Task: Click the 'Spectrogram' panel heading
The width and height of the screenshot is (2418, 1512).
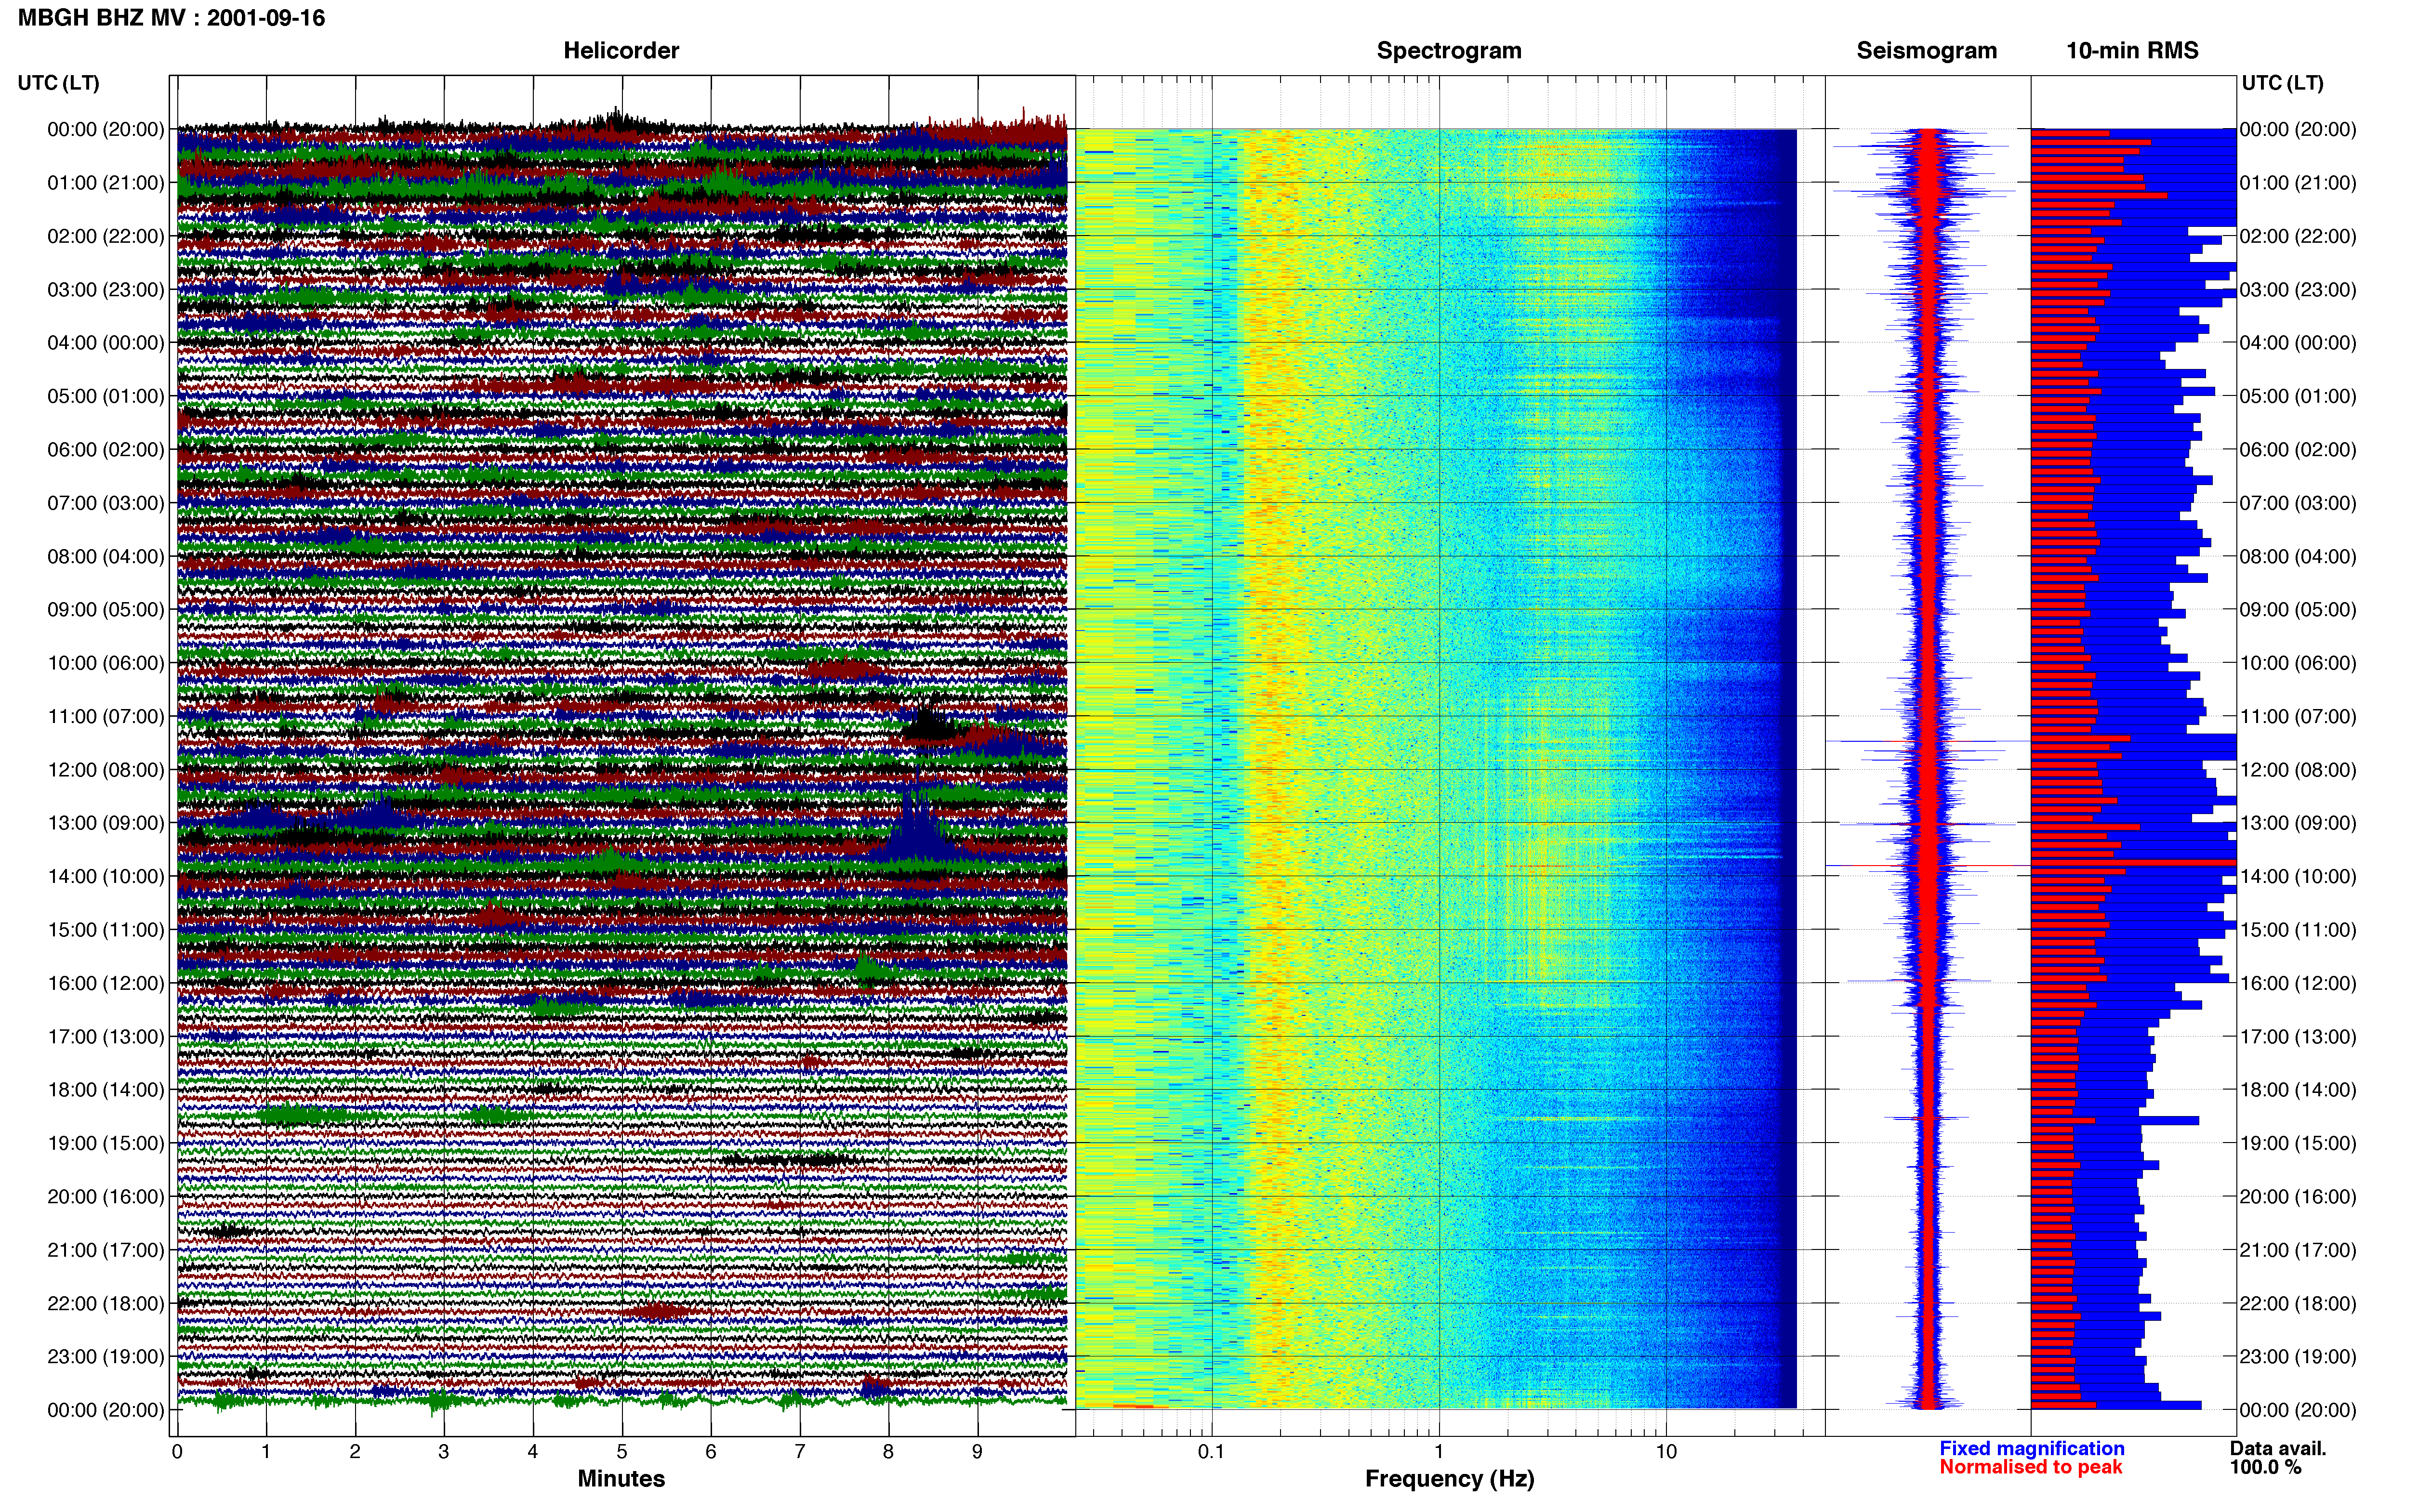Action: pos(1449,50)
